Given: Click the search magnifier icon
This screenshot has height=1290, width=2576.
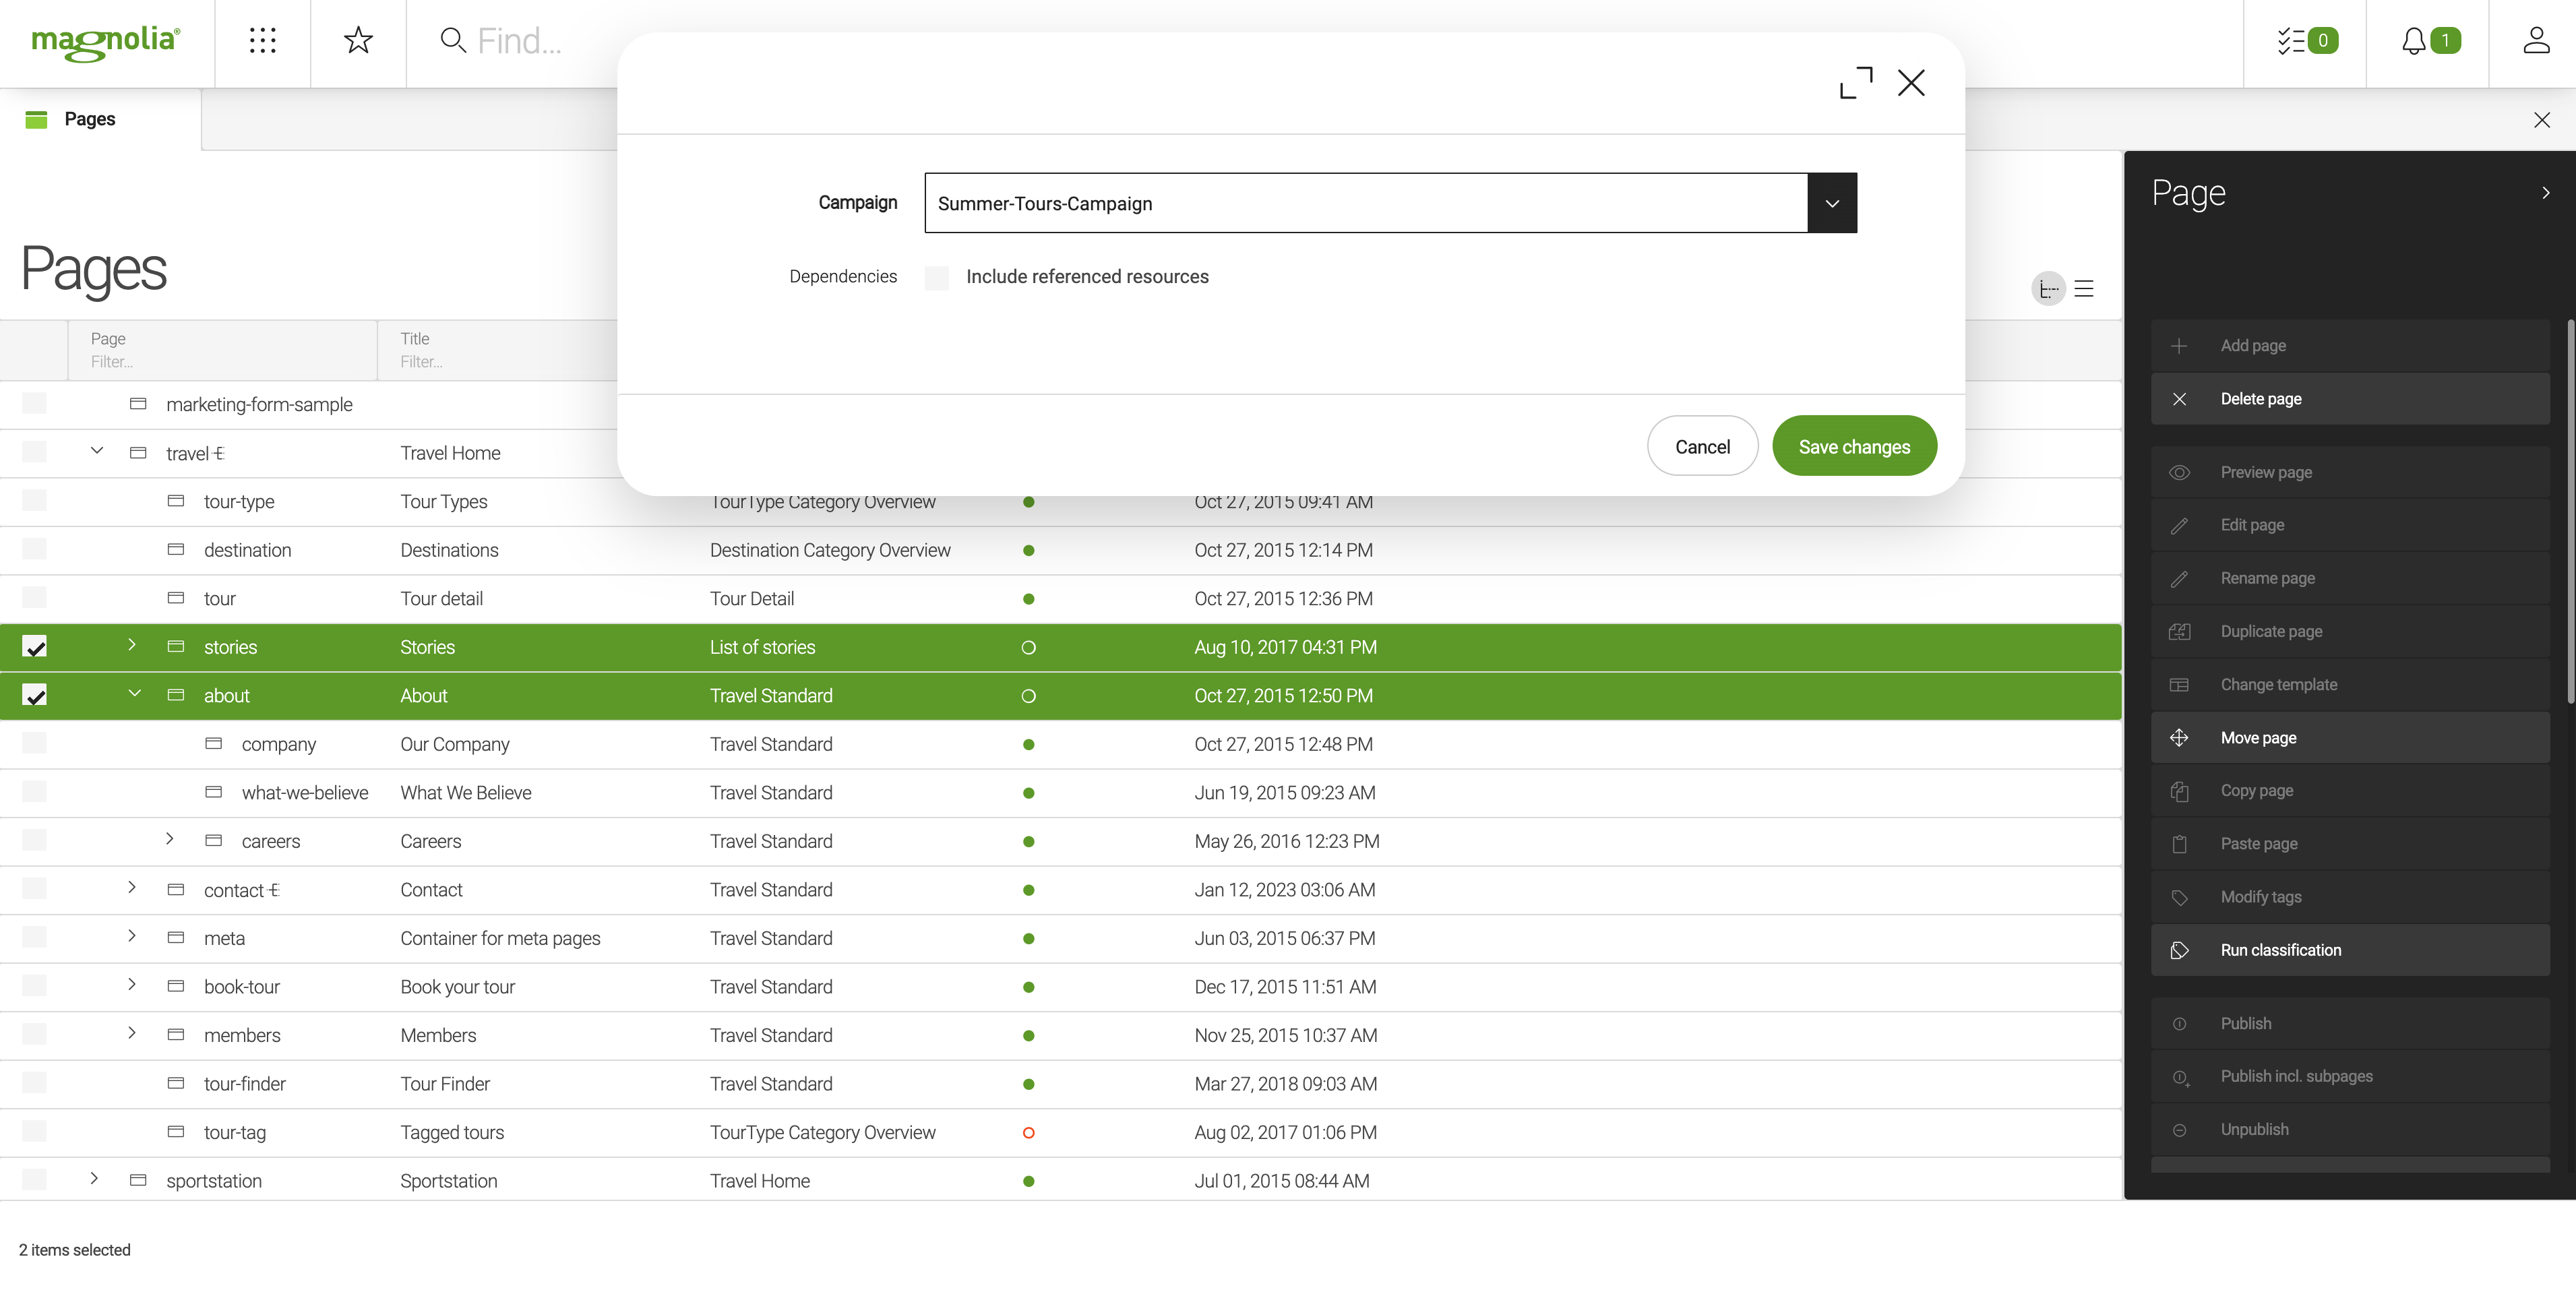Looking at the screenshot, I should (x=453, y=40).
